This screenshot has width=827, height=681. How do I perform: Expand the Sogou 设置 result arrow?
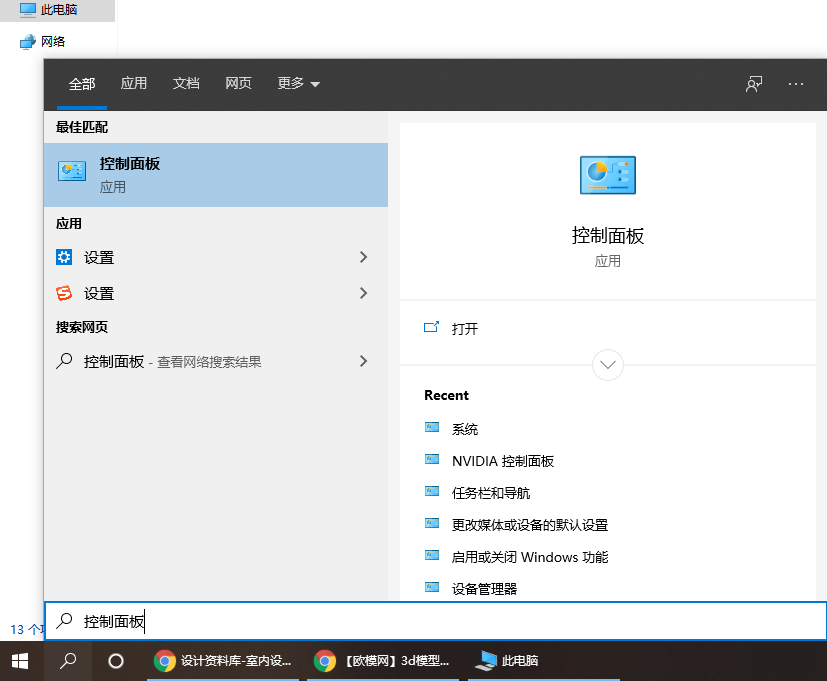[x=363, y=293]
